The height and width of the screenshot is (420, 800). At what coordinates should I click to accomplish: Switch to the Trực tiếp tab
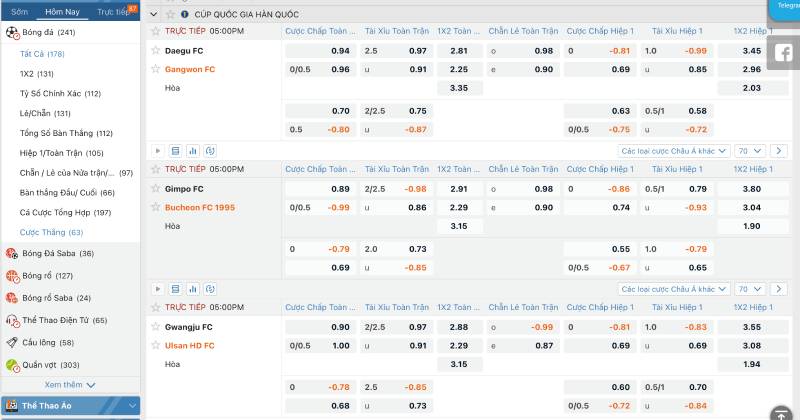coord(115,11)
